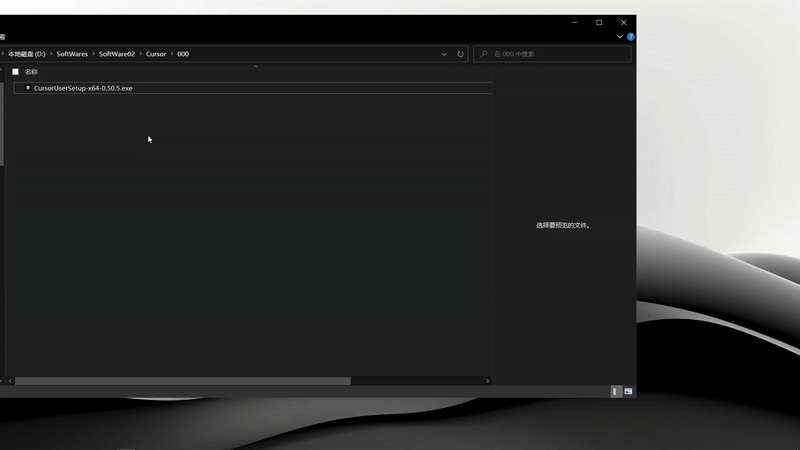Navigate to 本地磁盘 (D:) in breadcrumb

(x=27, y=54)
